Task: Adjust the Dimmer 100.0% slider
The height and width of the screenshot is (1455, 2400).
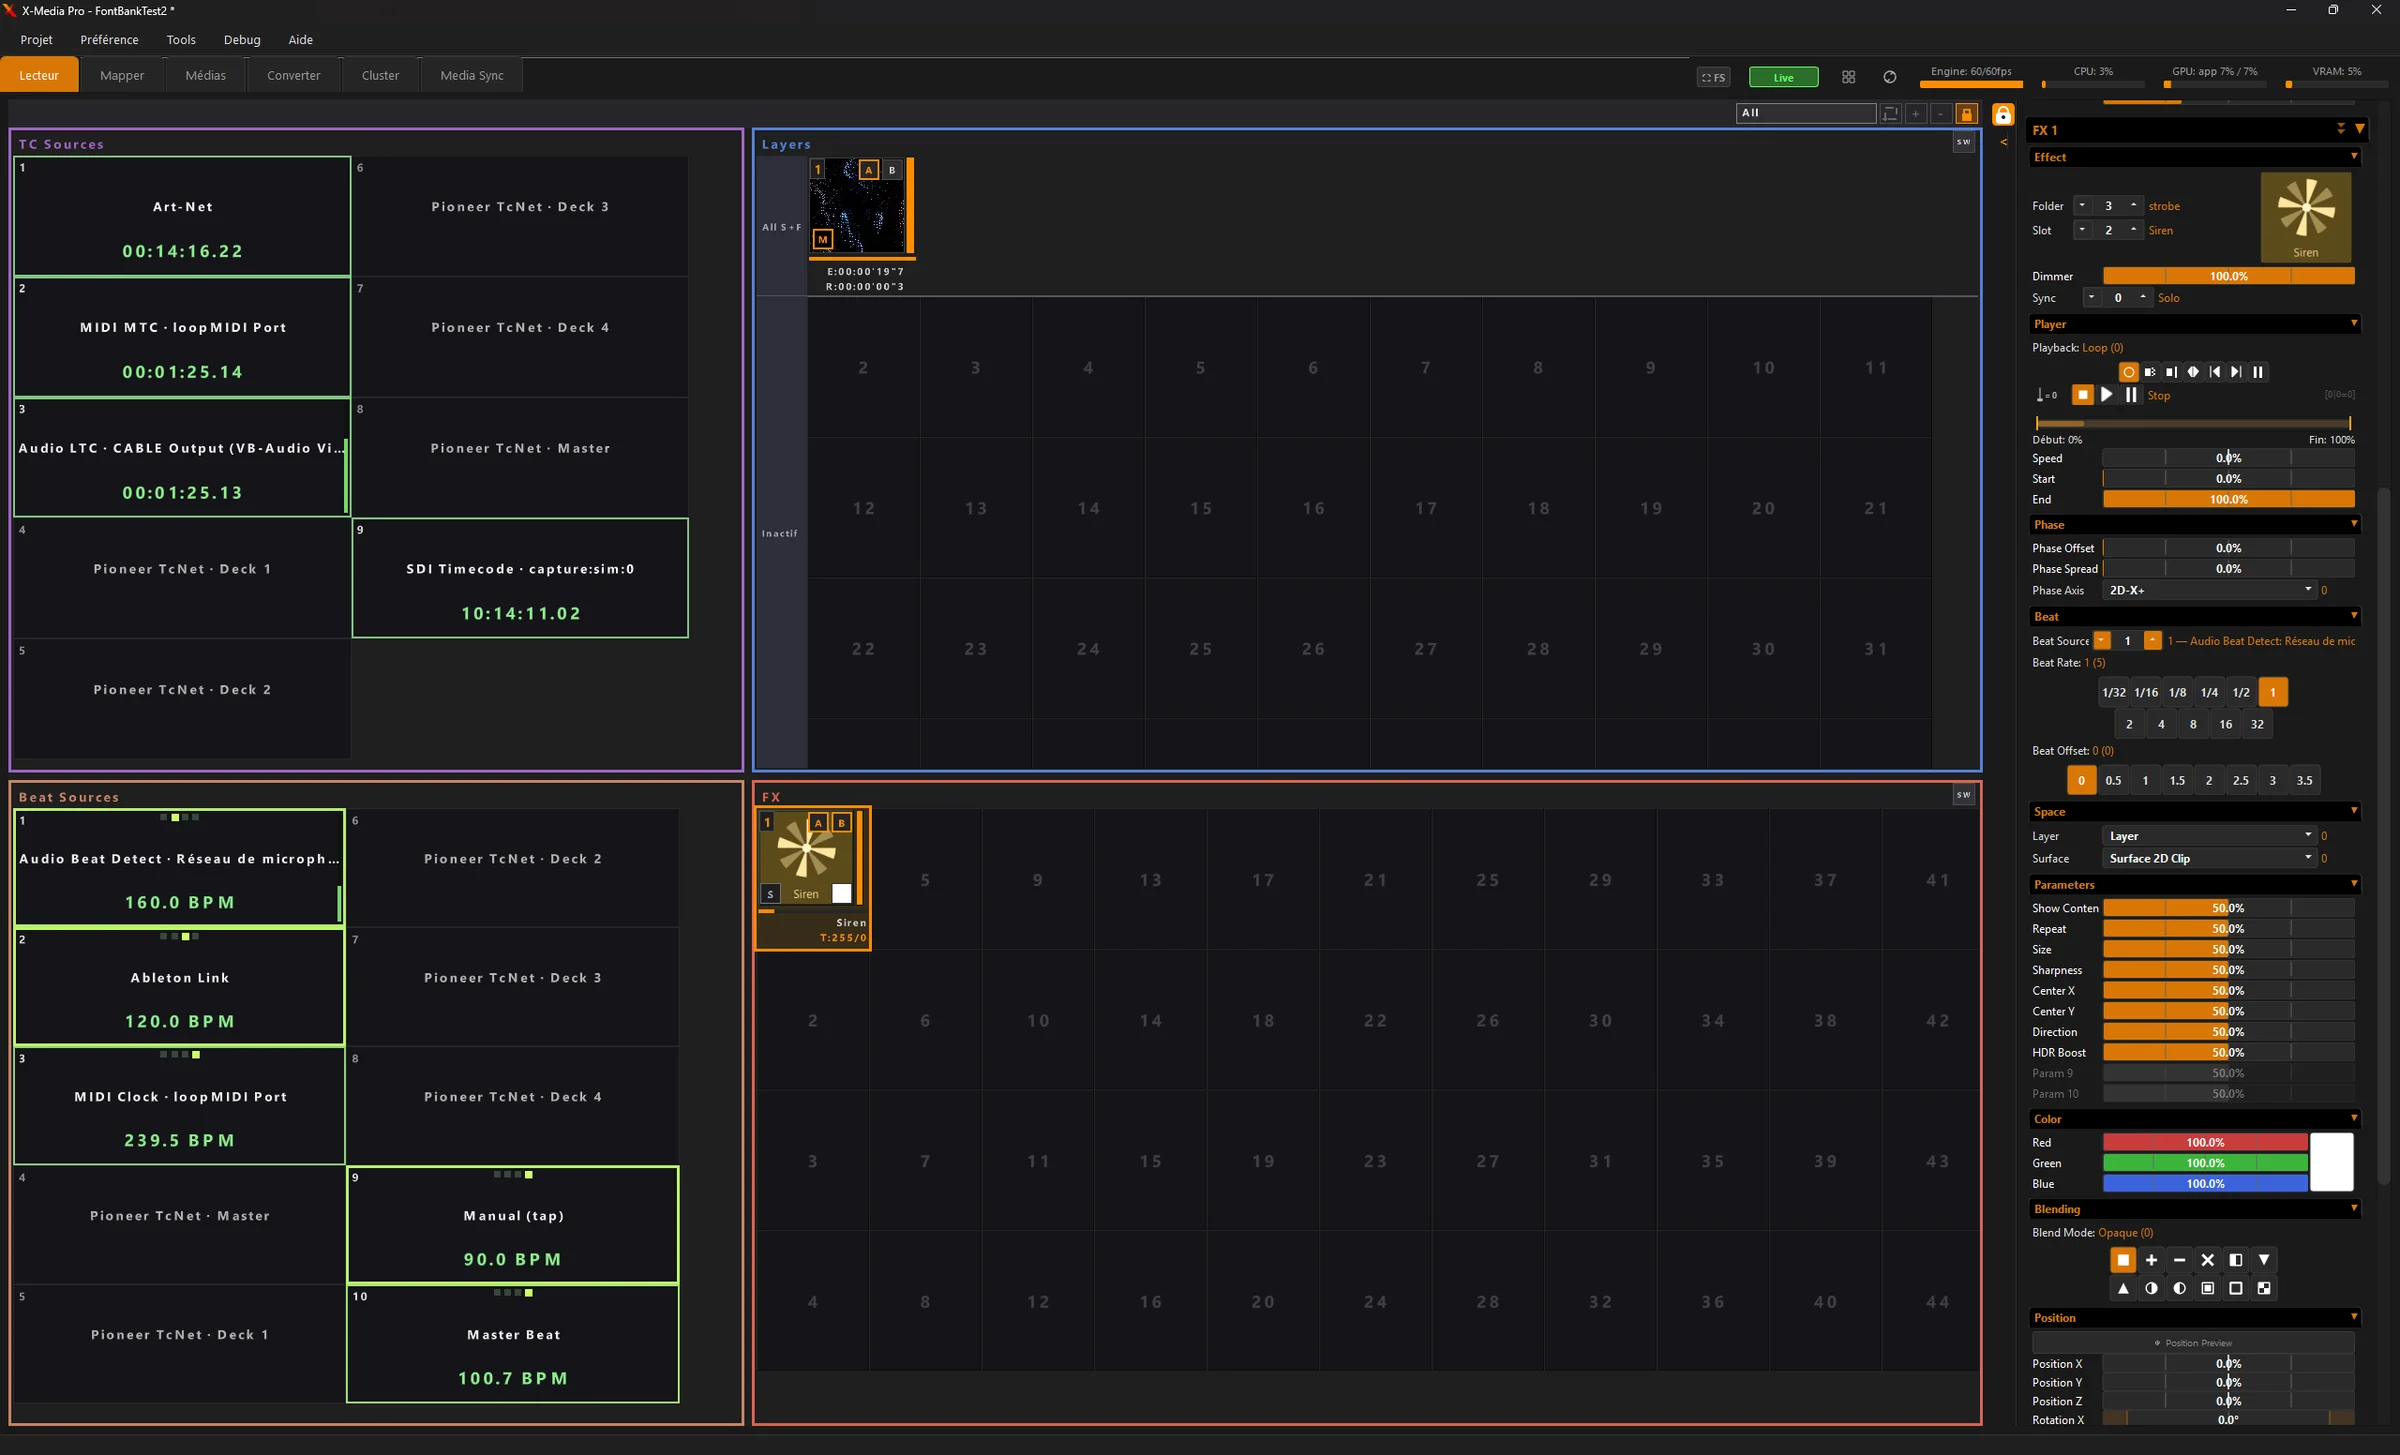Action: pyautogui.click(x=2228, y=276)
